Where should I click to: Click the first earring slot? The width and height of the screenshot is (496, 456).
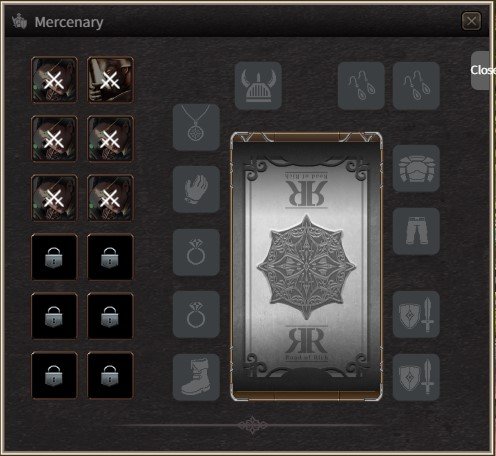pos(361,86)
